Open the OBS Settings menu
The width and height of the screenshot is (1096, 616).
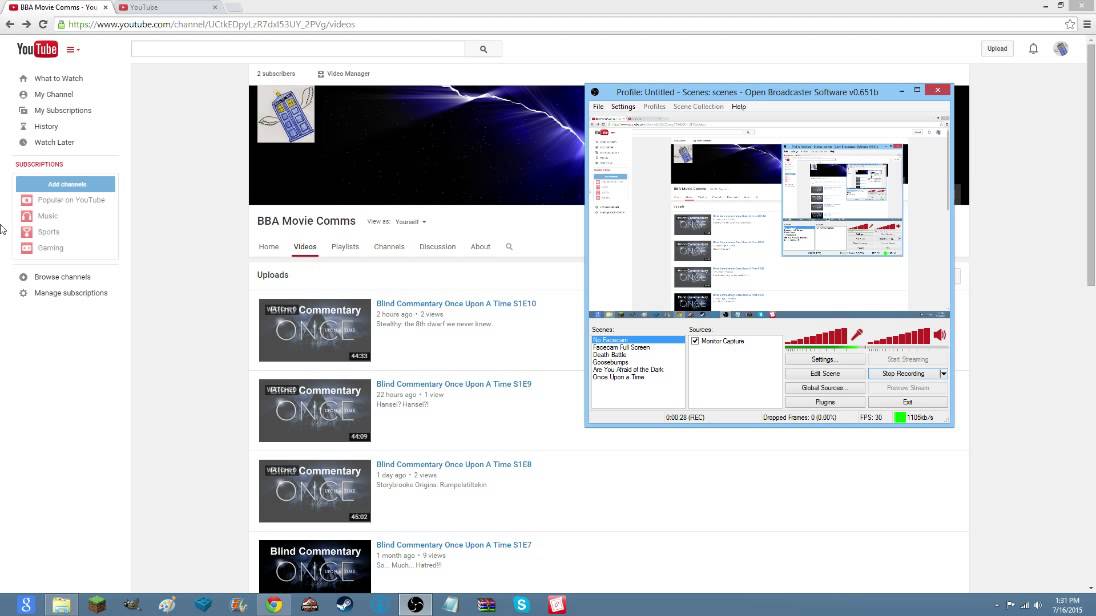(x=623, y=107)
